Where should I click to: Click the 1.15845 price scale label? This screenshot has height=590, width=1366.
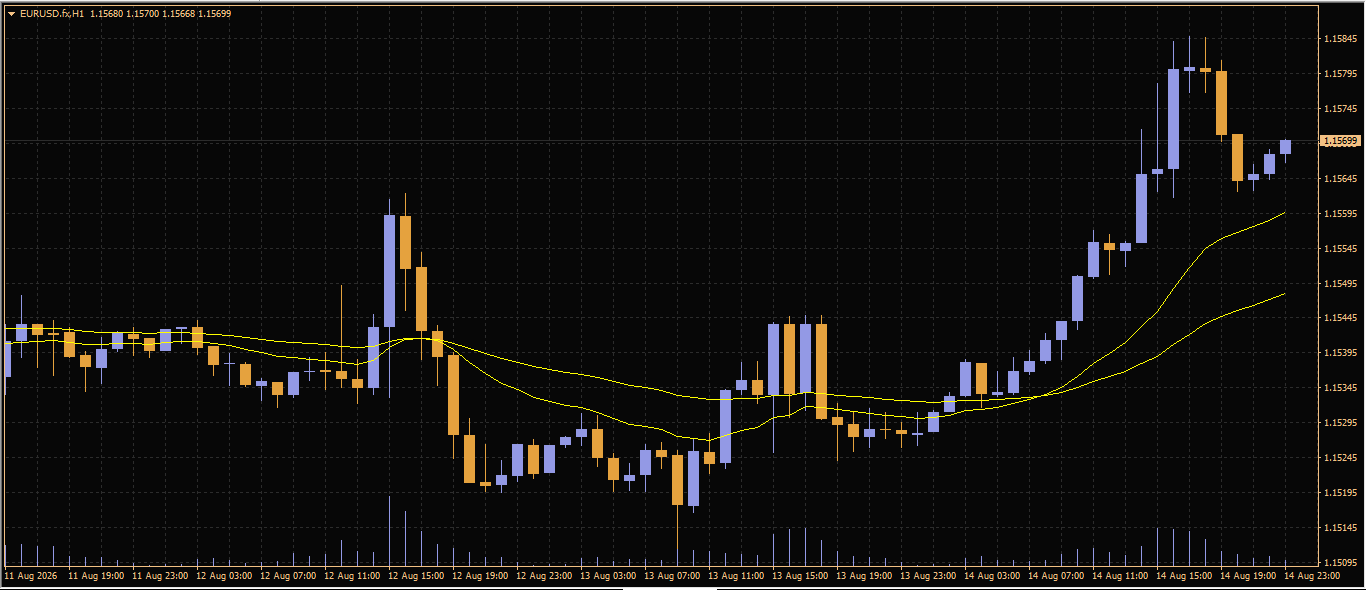(1340, 39)
